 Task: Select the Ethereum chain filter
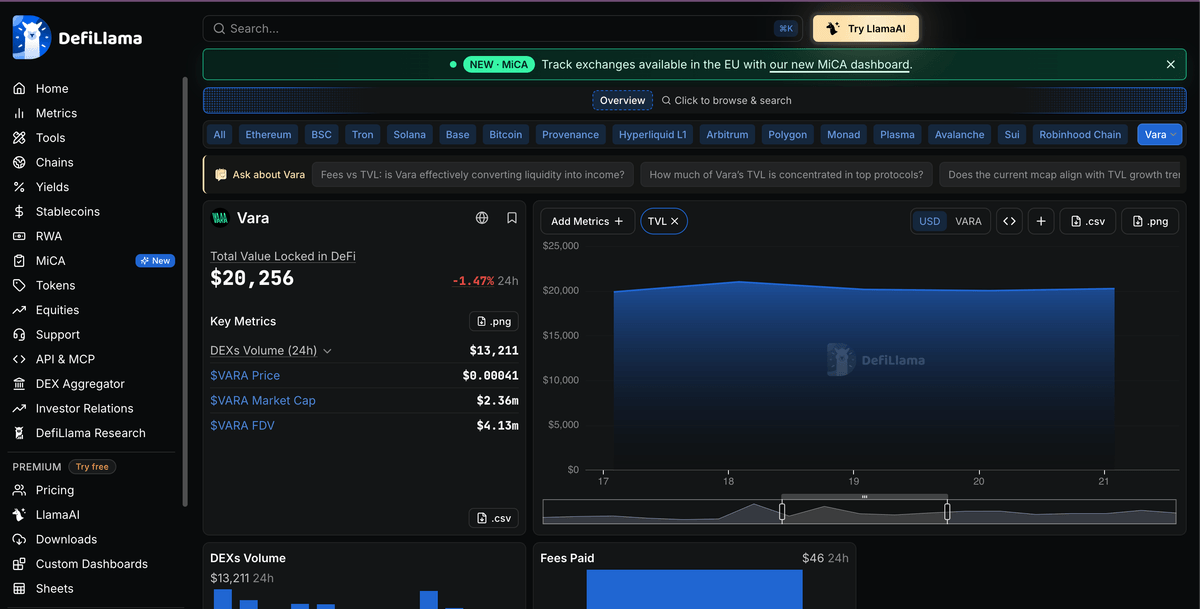(268, 134)
